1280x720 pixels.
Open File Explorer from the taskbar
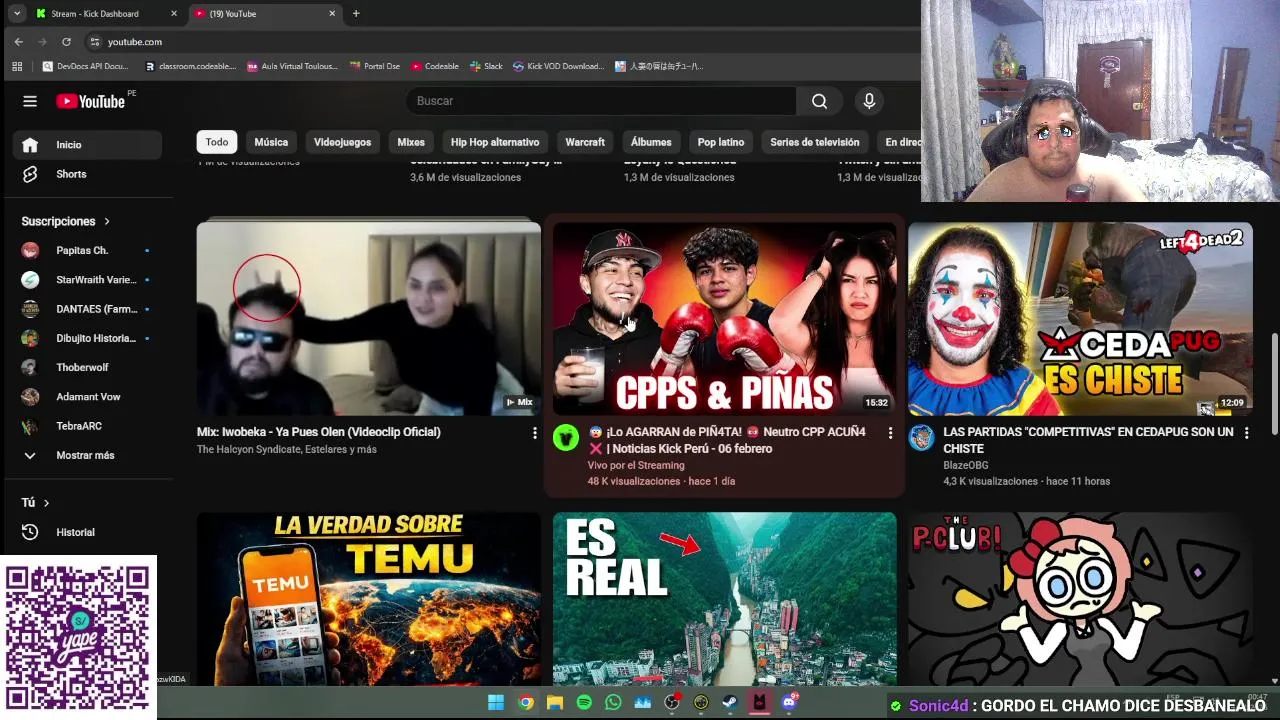[554, 703]
